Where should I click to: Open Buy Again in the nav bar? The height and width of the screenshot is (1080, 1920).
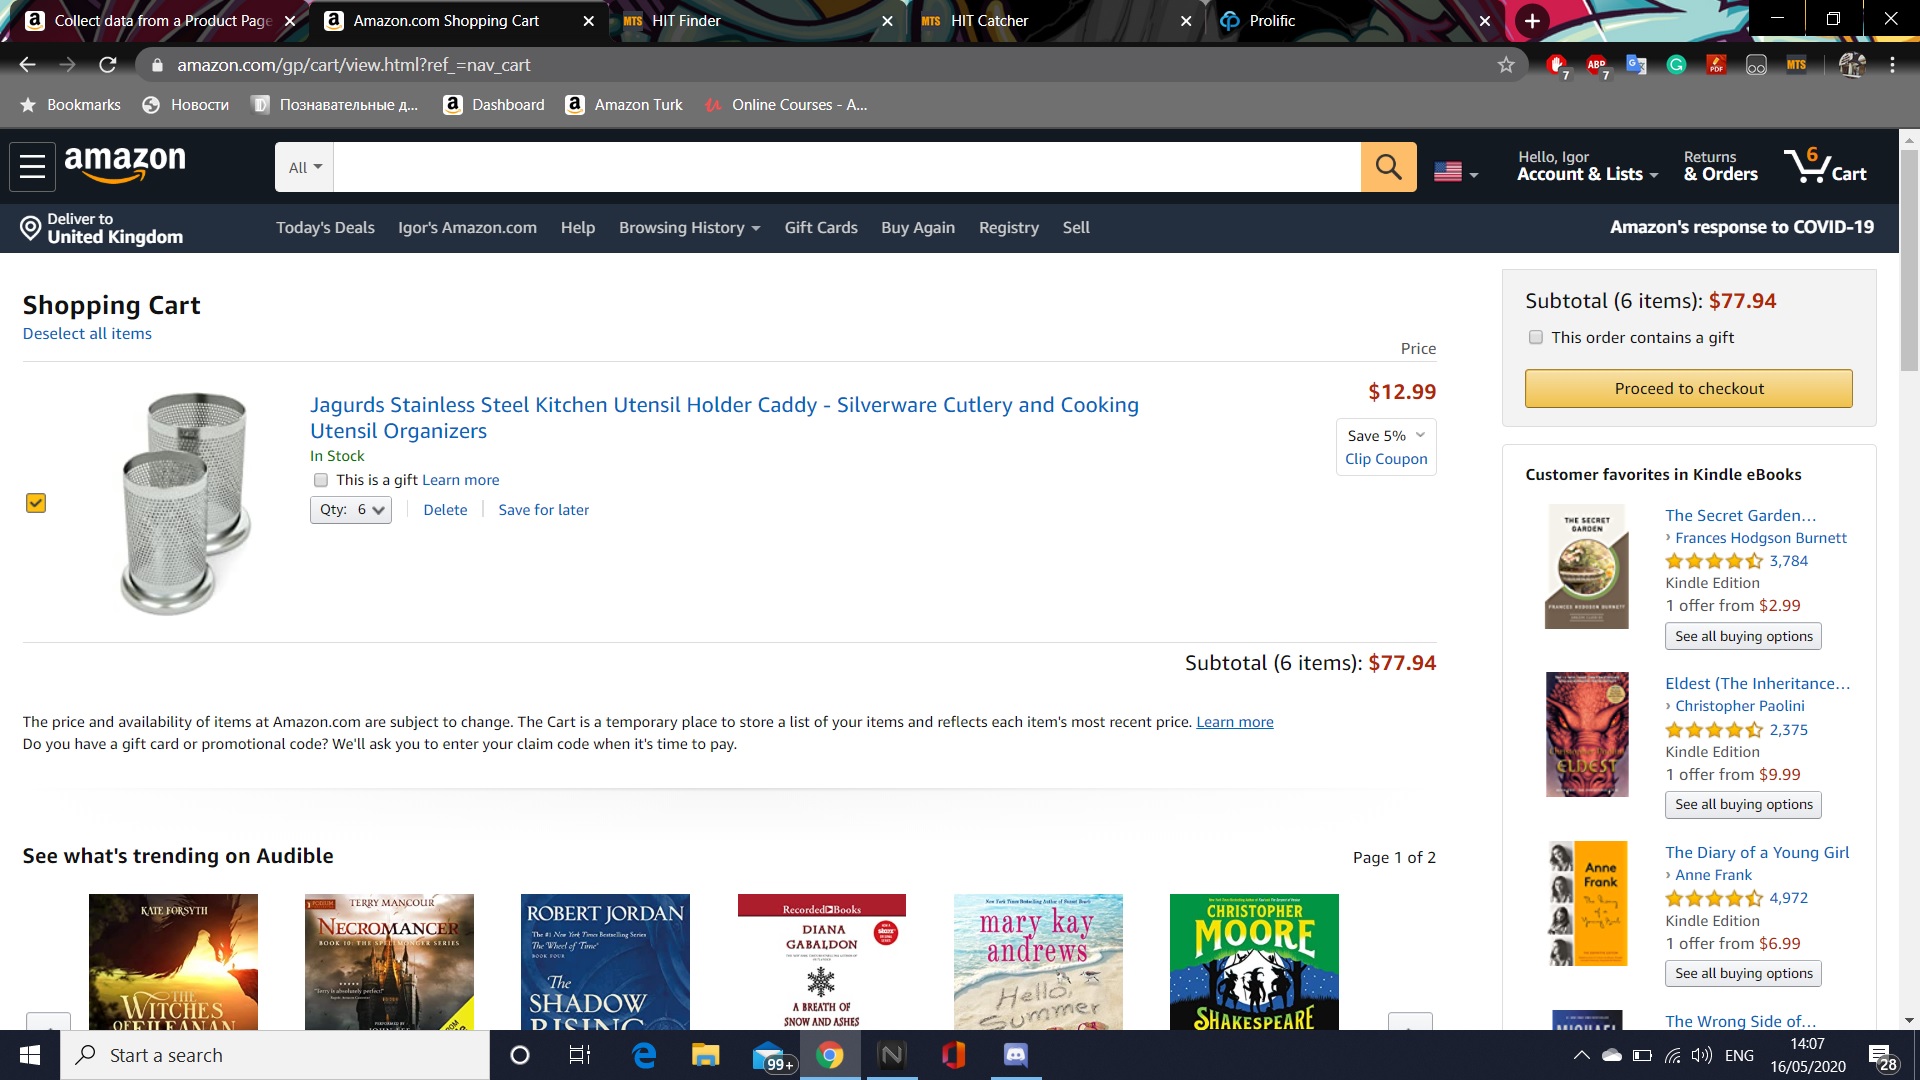pyautogui.click(x=918, y=228)
